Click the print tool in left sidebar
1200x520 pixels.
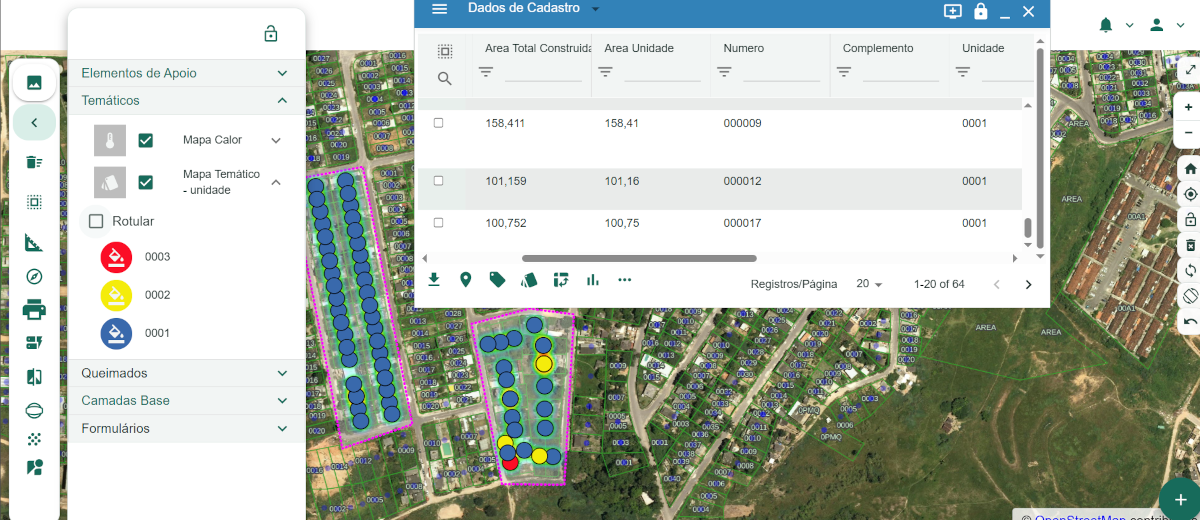pos(34,310)
